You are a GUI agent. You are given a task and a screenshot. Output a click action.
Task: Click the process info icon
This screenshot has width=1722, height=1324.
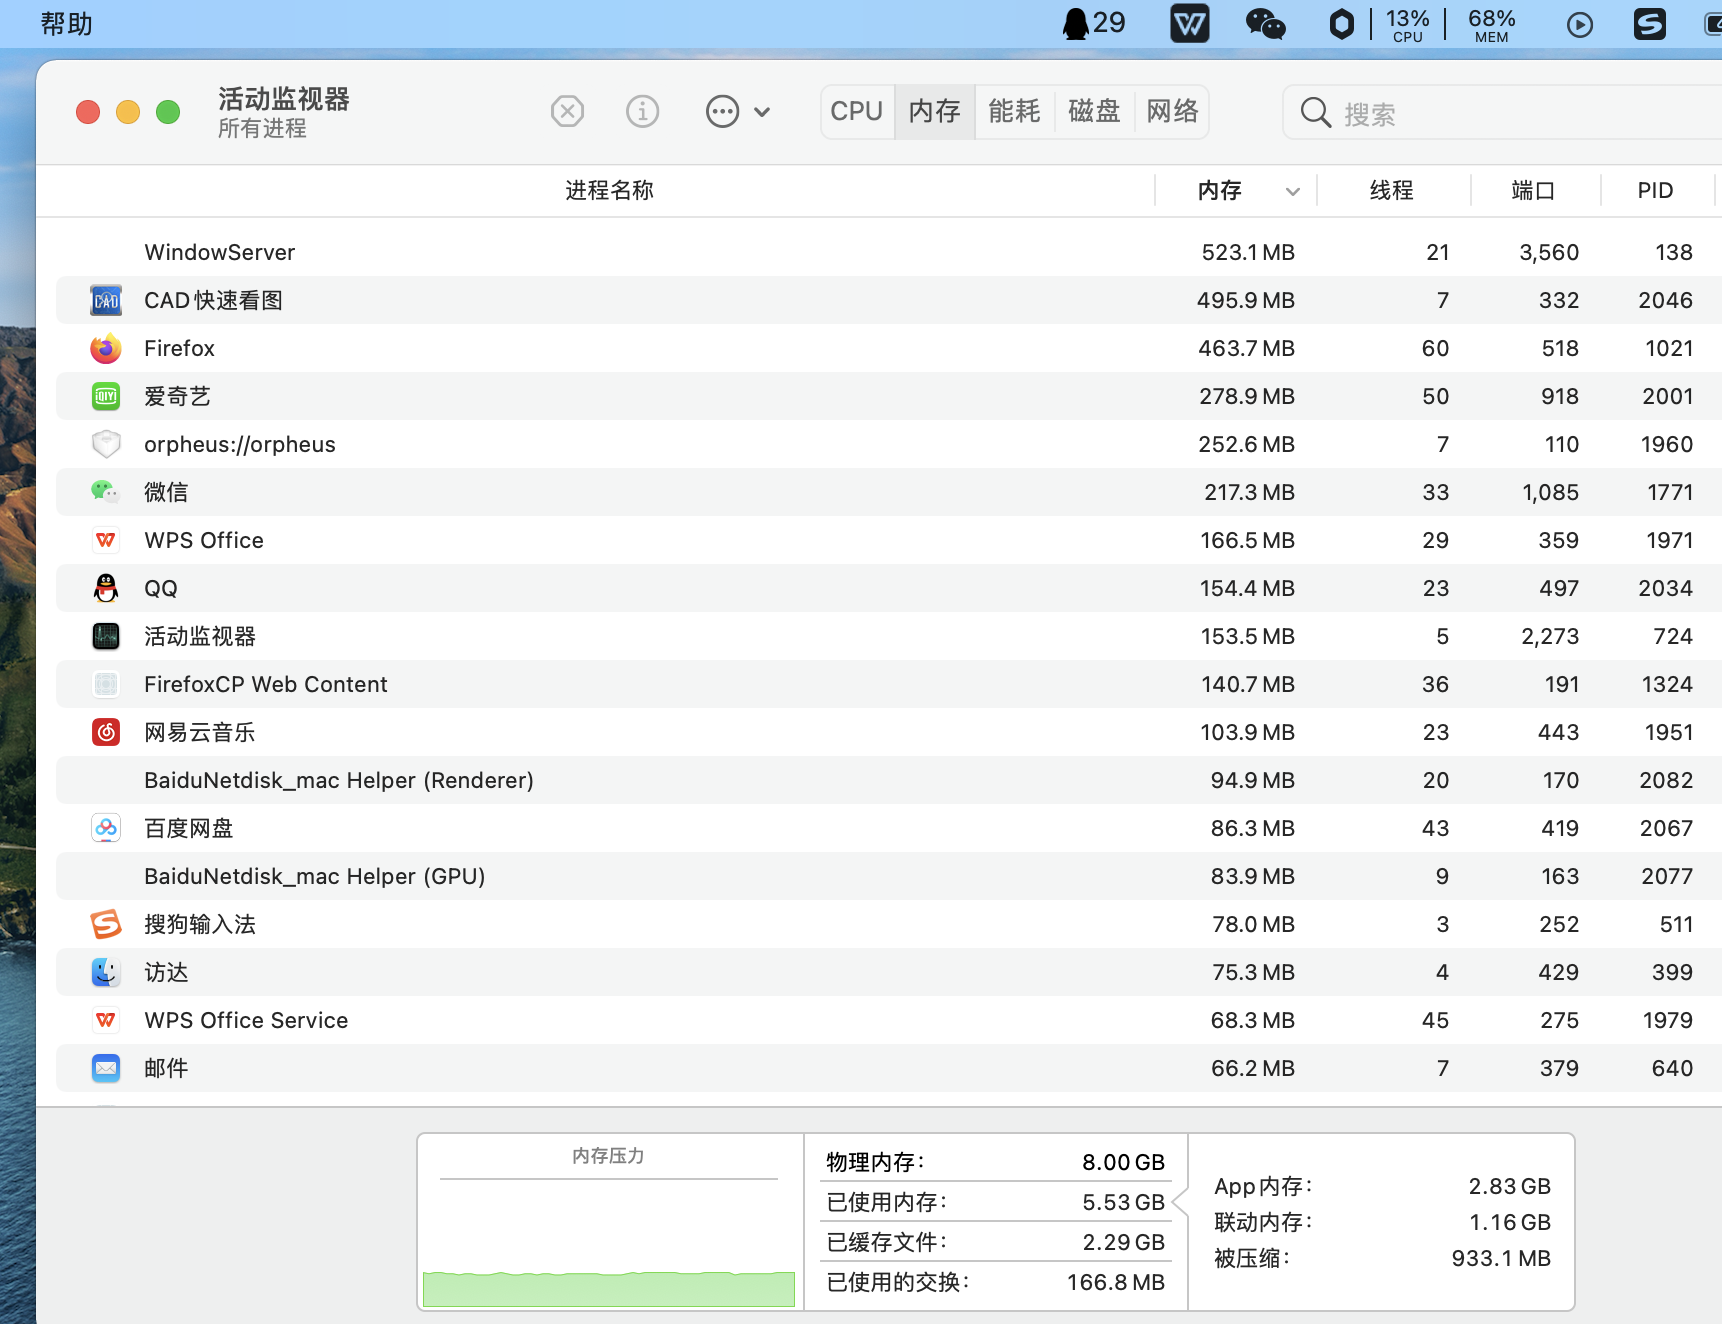(x=642, y=111)
